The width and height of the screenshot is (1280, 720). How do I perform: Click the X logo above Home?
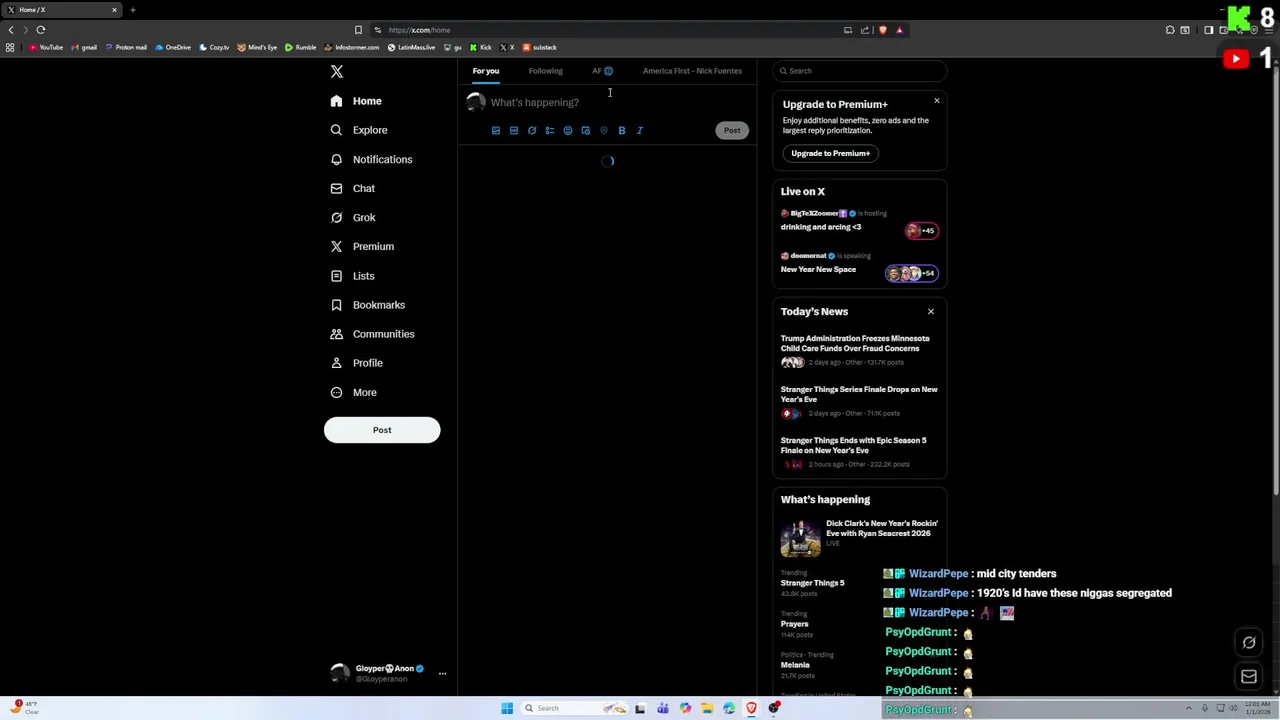(x=337, y=71)
